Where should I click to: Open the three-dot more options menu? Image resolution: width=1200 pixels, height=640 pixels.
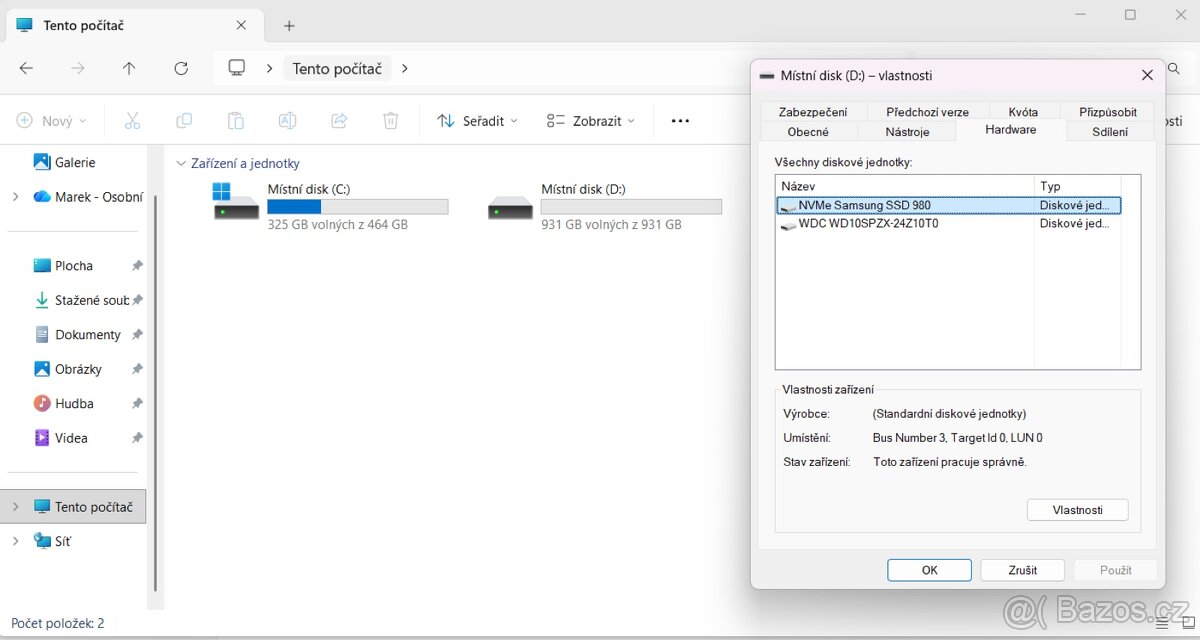click(680, 121)
